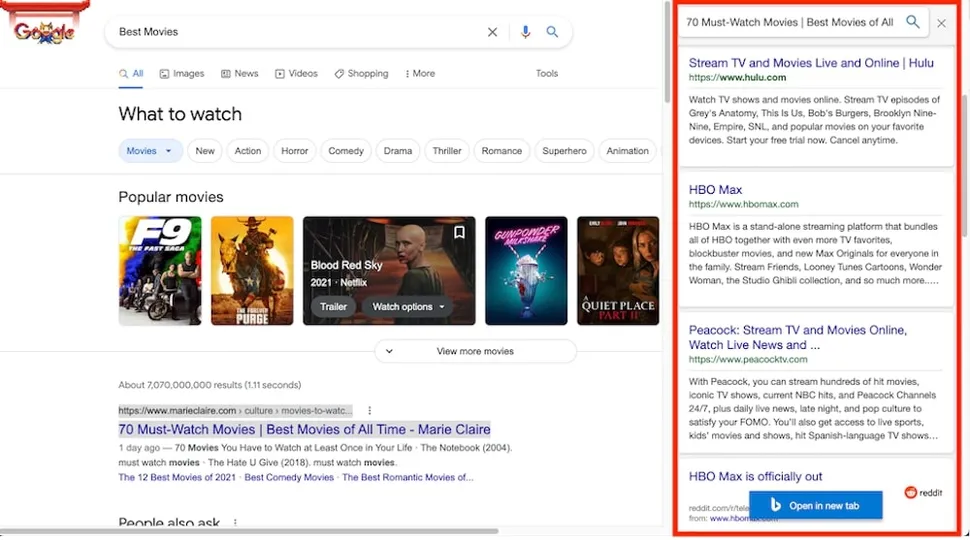
Task: Switch to the Shopping tab
Action: click(x=361, y=74)
